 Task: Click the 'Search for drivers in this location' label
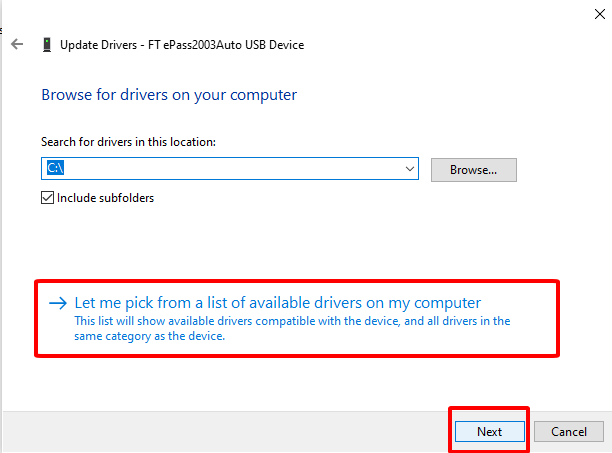pos(128,142)
